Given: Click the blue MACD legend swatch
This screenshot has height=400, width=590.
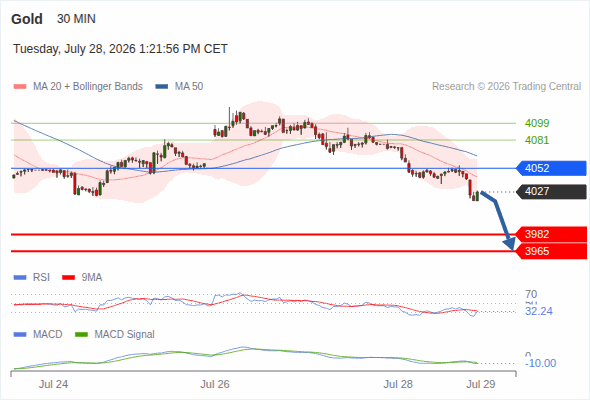Looking at the screenshot, I should [20, 335].
